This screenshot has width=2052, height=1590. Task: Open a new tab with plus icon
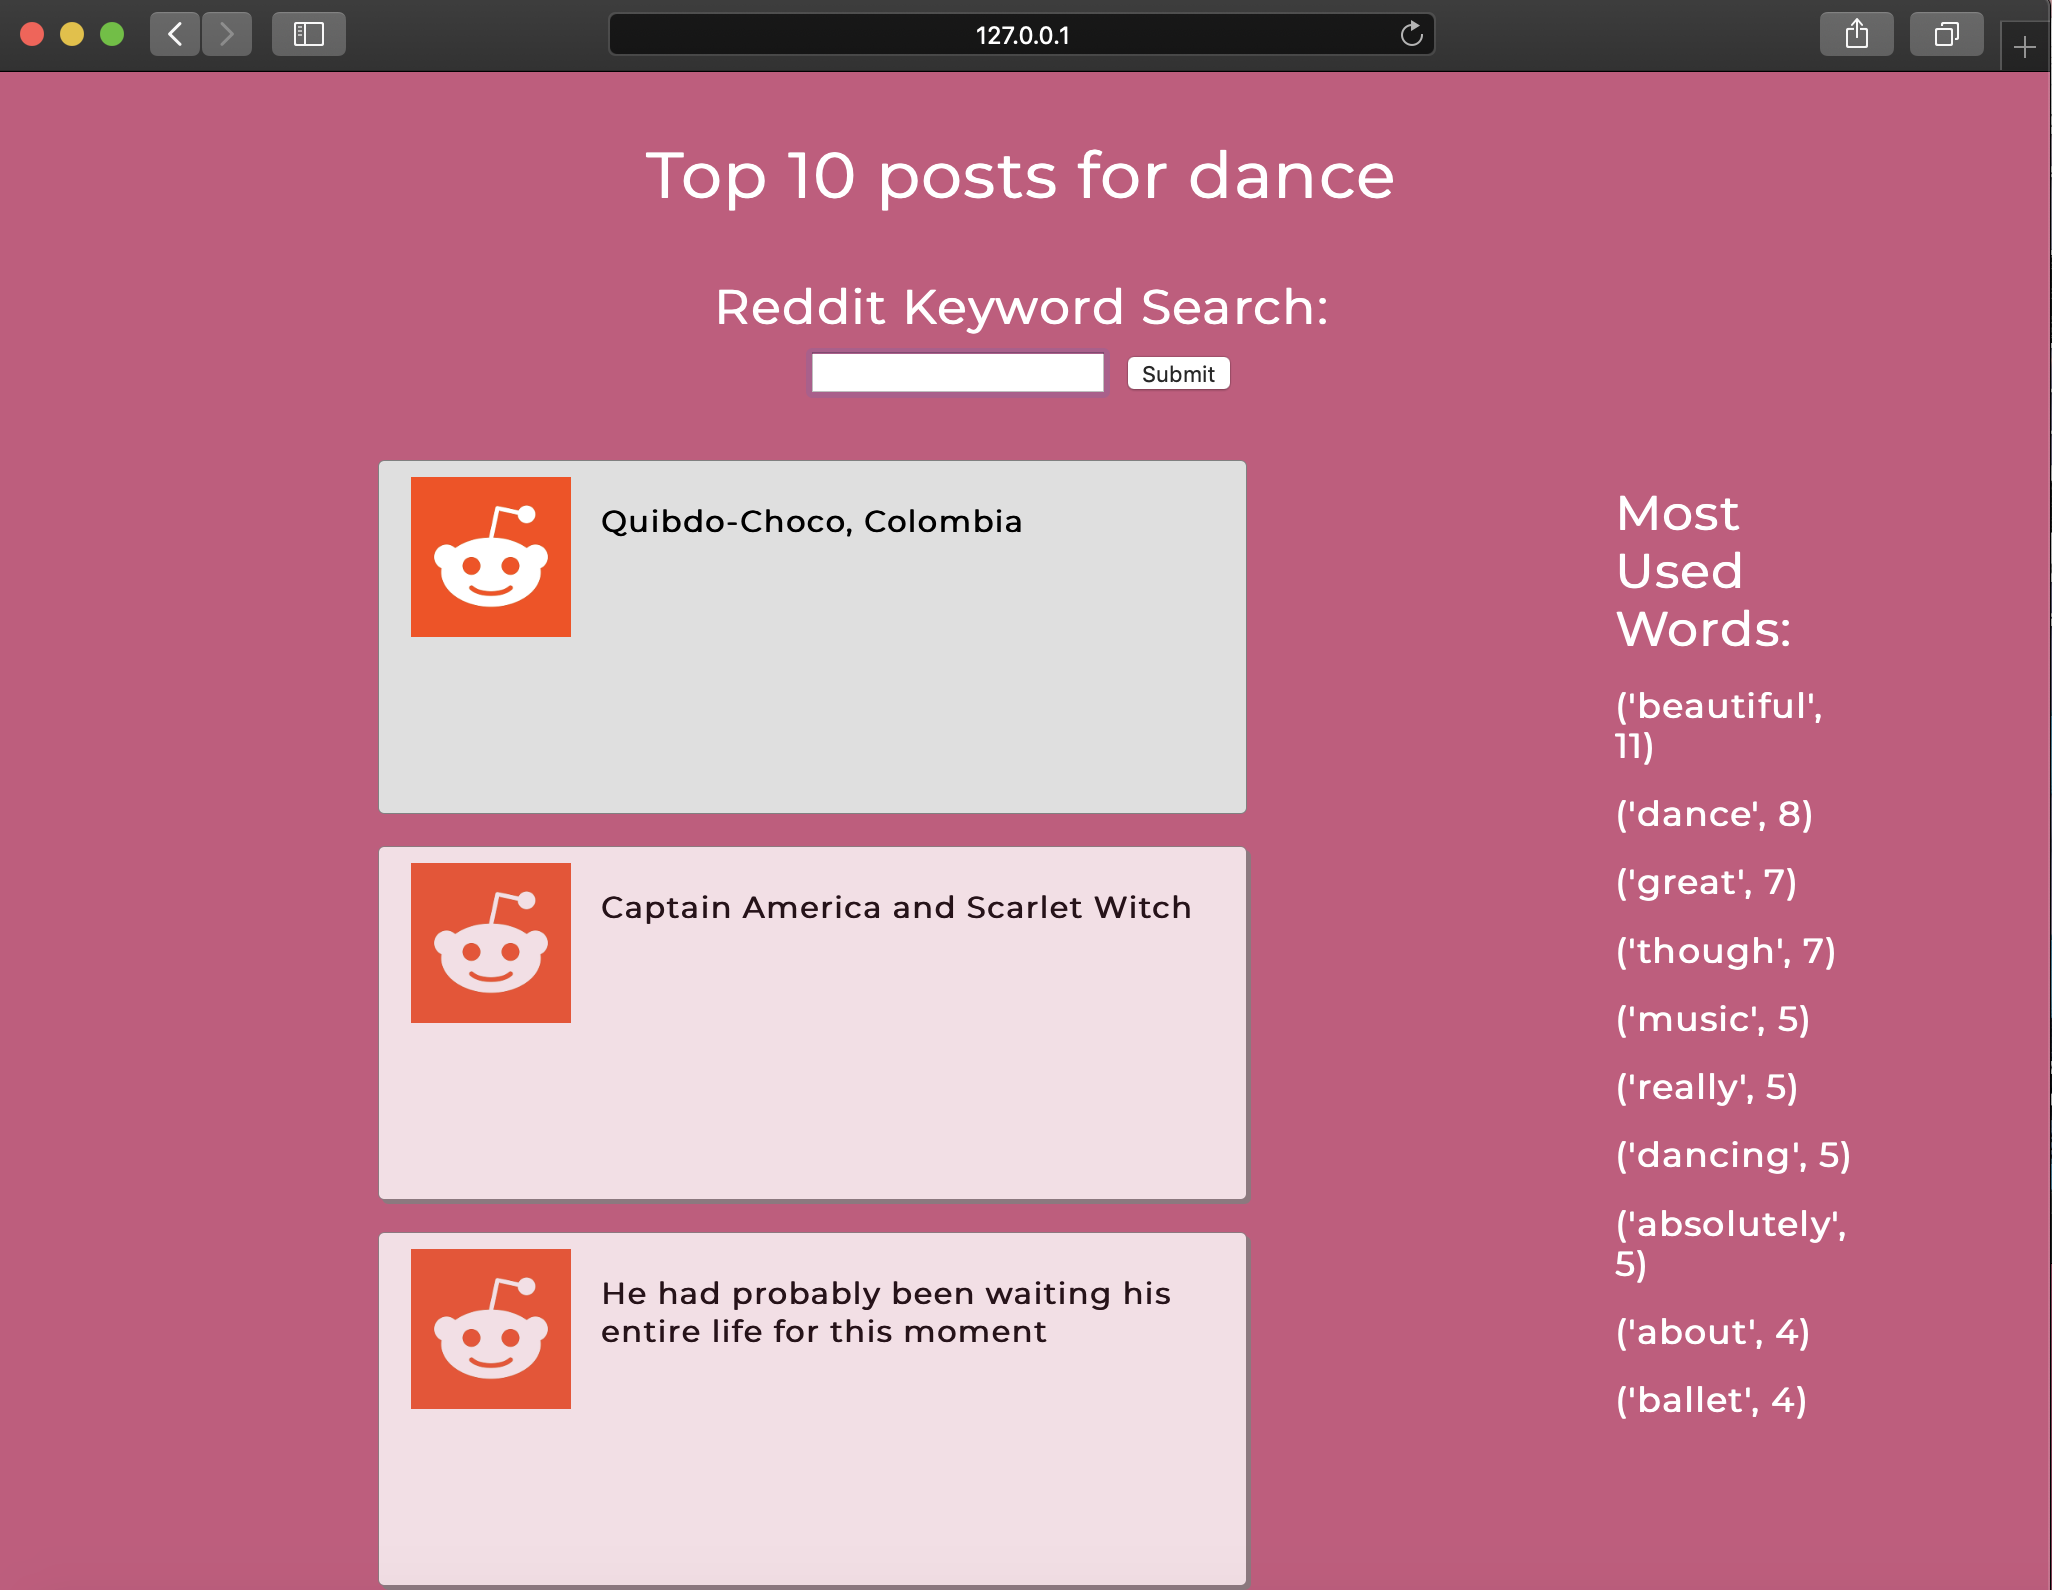(2024, 47)
